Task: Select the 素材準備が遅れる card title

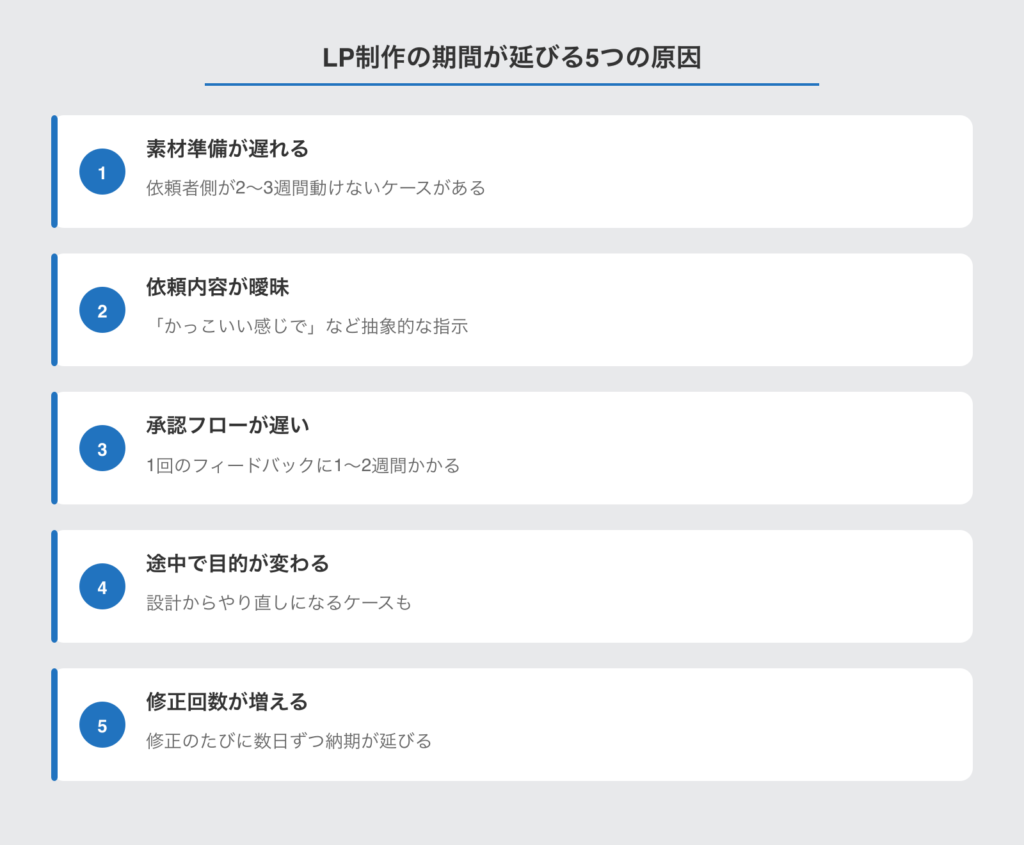Action: coord(227,149)
